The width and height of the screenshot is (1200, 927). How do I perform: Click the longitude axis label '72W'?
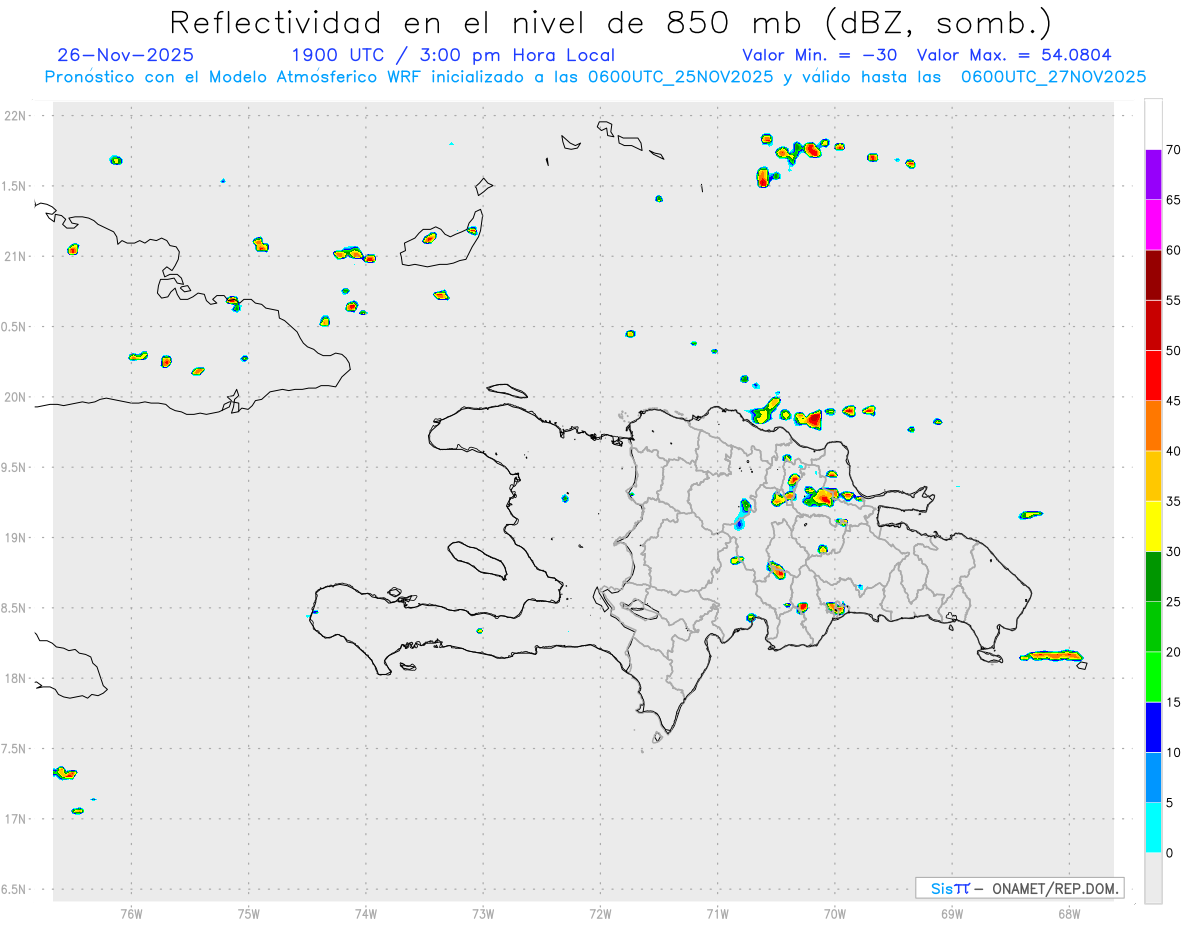point(600,913)
